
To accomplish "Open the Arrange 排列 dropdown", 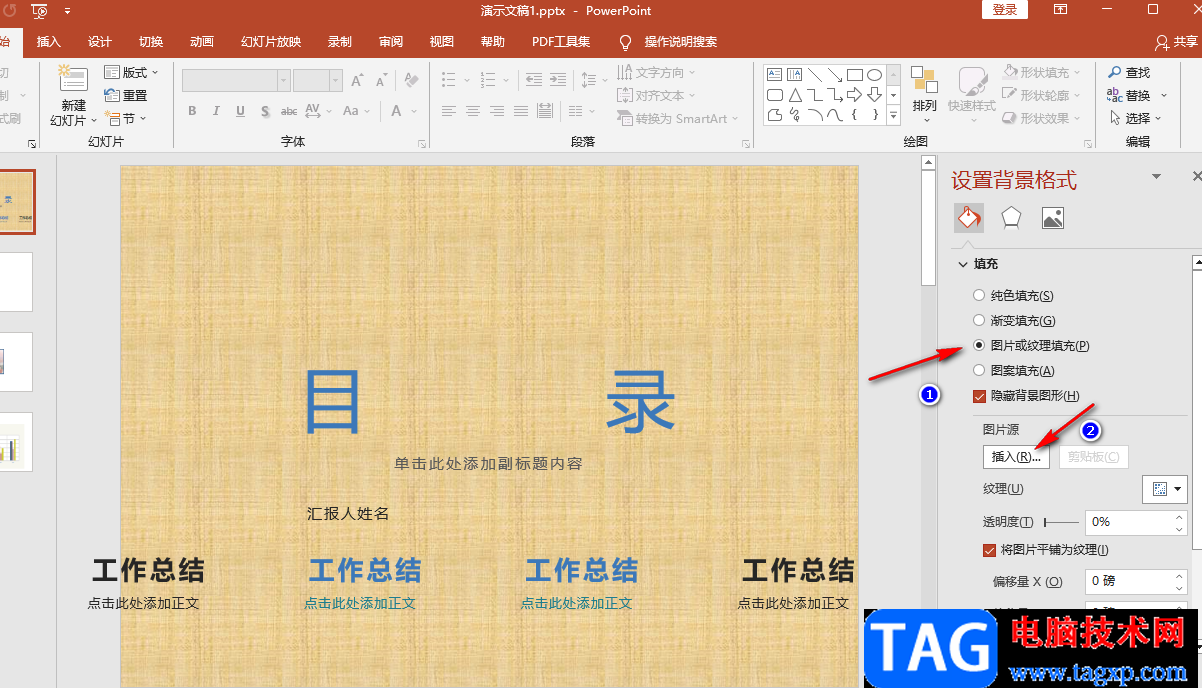I will [x=924, y=95].
